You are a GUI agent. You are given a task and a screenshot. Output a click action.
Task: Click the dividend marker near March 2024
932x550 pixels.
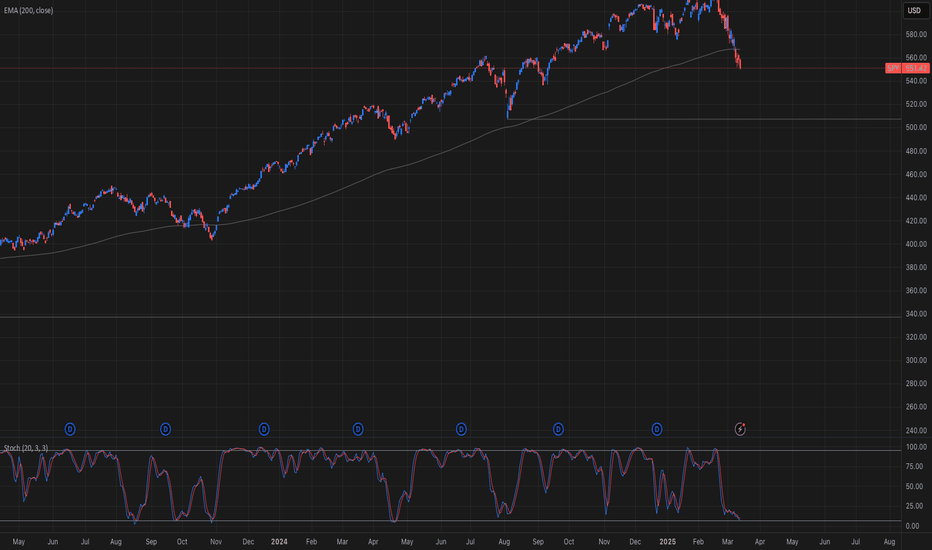pyautogui.click(x=358, y=429)
